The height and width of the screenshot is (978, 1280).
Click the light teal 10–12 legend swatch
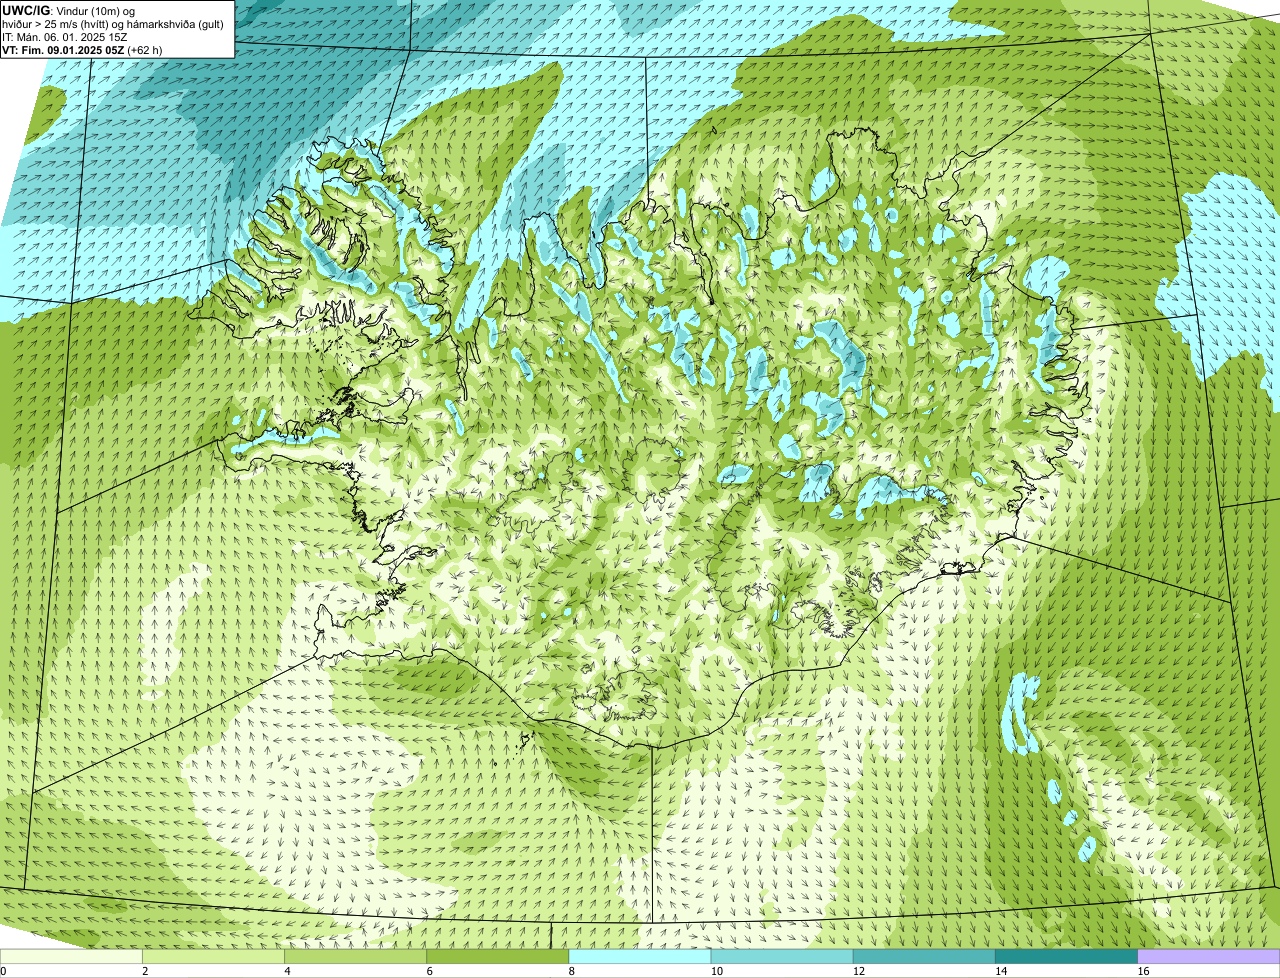pyautogui.click(x=782, y=956)
